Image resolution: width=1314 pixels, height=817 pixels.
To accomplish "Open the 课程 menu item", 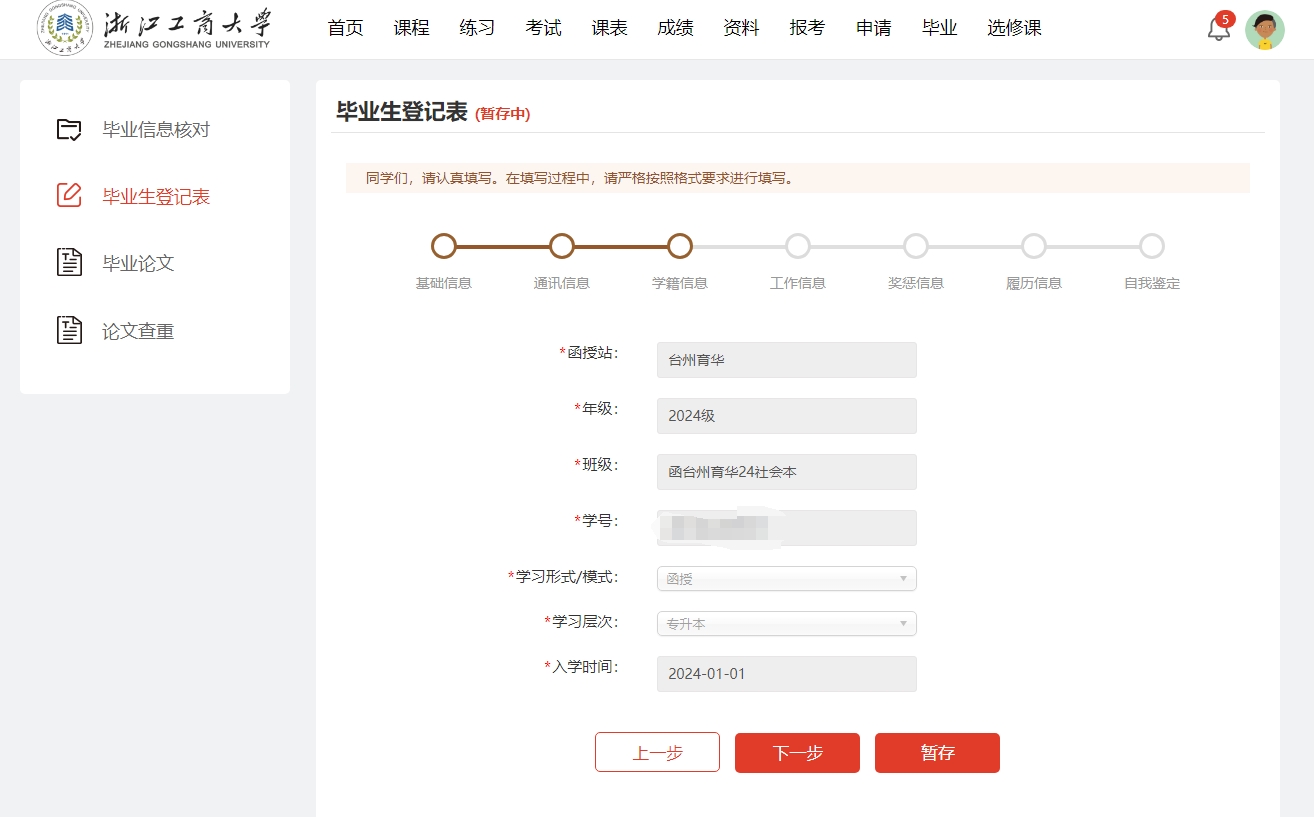I will click(411, 28).
